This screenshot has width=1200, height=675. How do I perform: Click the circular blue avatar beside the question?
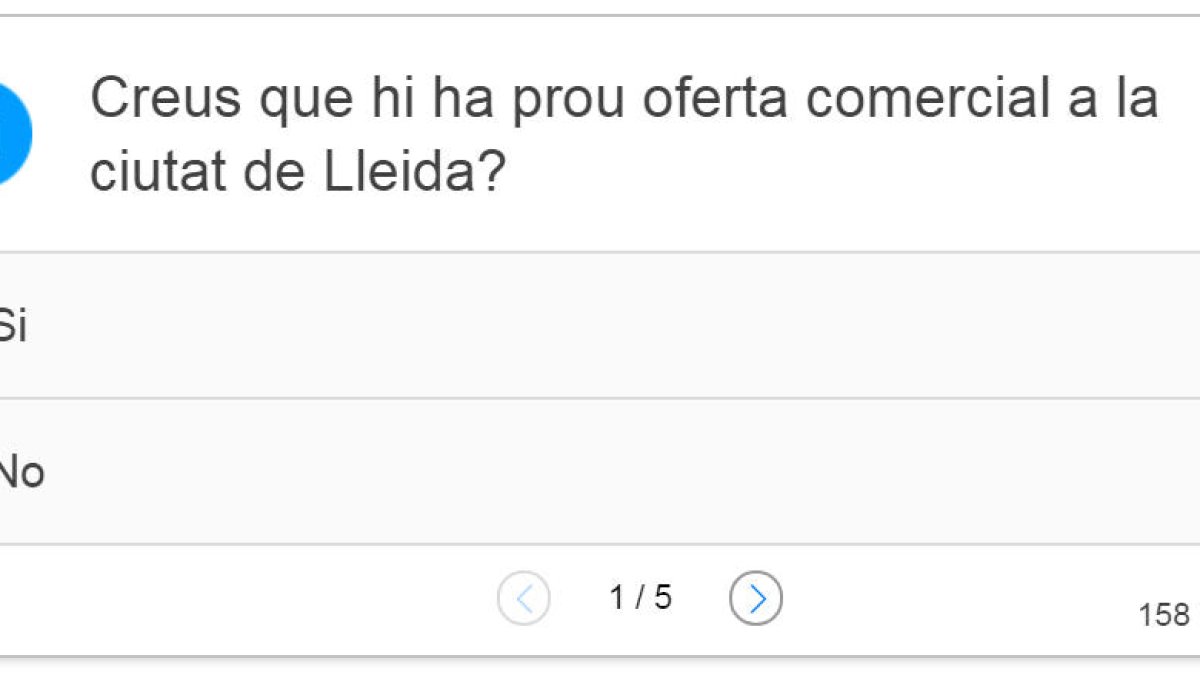15,133
